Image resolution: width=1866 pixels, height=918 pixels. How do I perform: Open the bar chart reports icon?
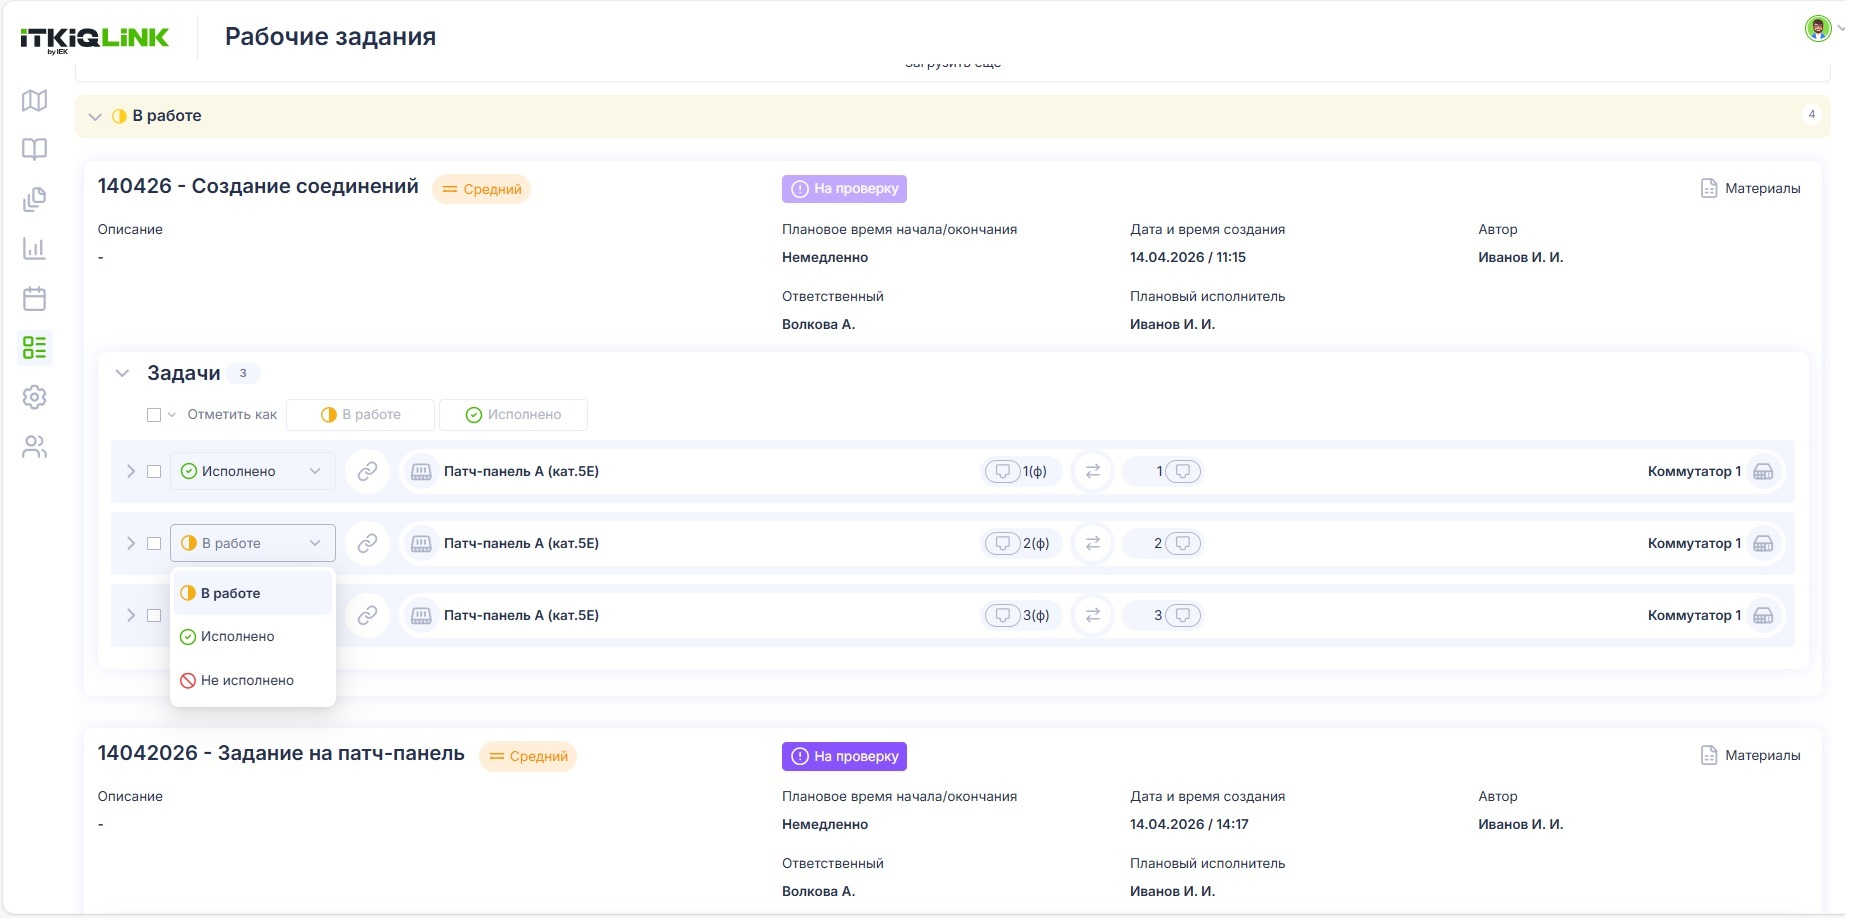point(35,249)
